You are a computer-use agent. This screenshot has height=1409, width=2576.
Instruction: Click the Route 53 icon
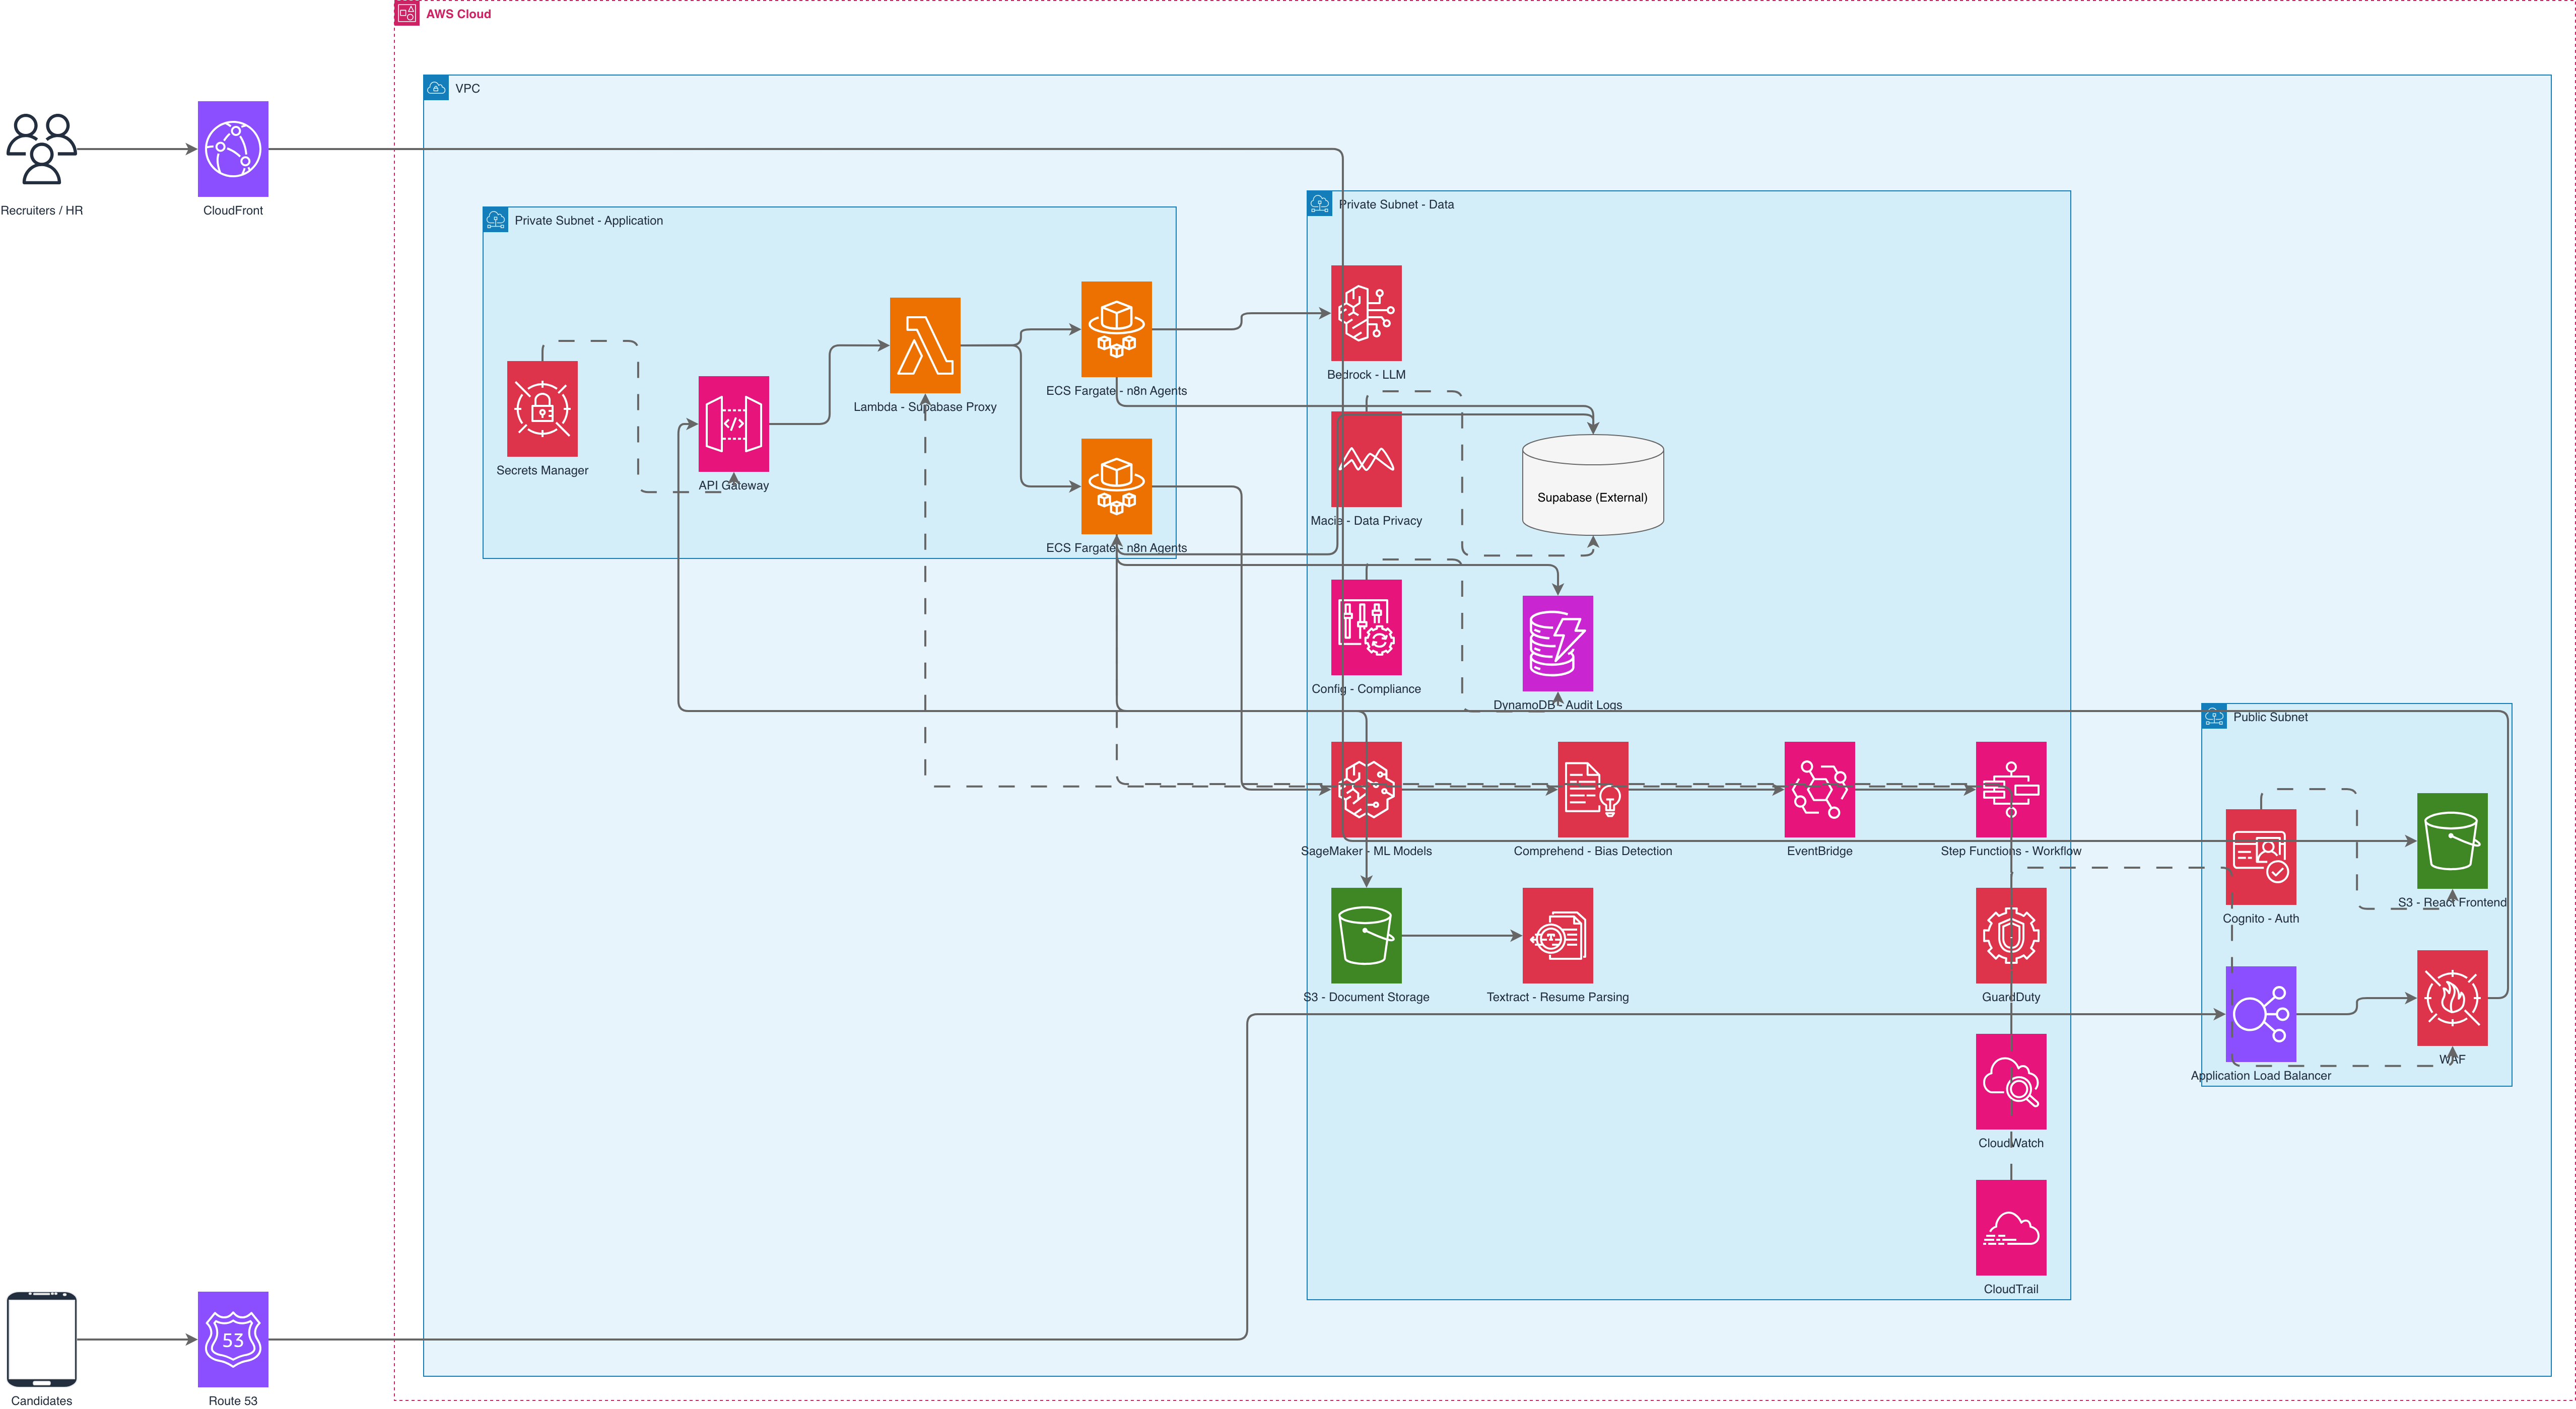click(233, 1339)
